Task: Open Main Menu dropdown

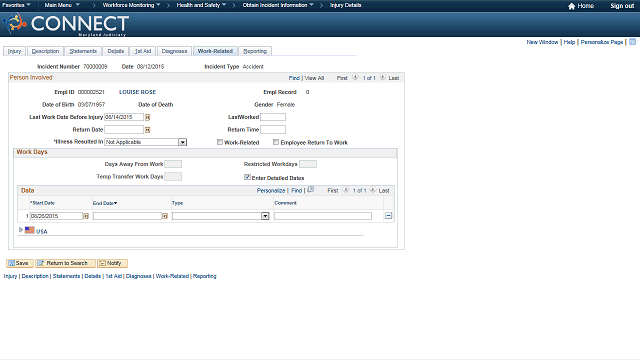Action: pyautogui.click(x=62, y=5)
